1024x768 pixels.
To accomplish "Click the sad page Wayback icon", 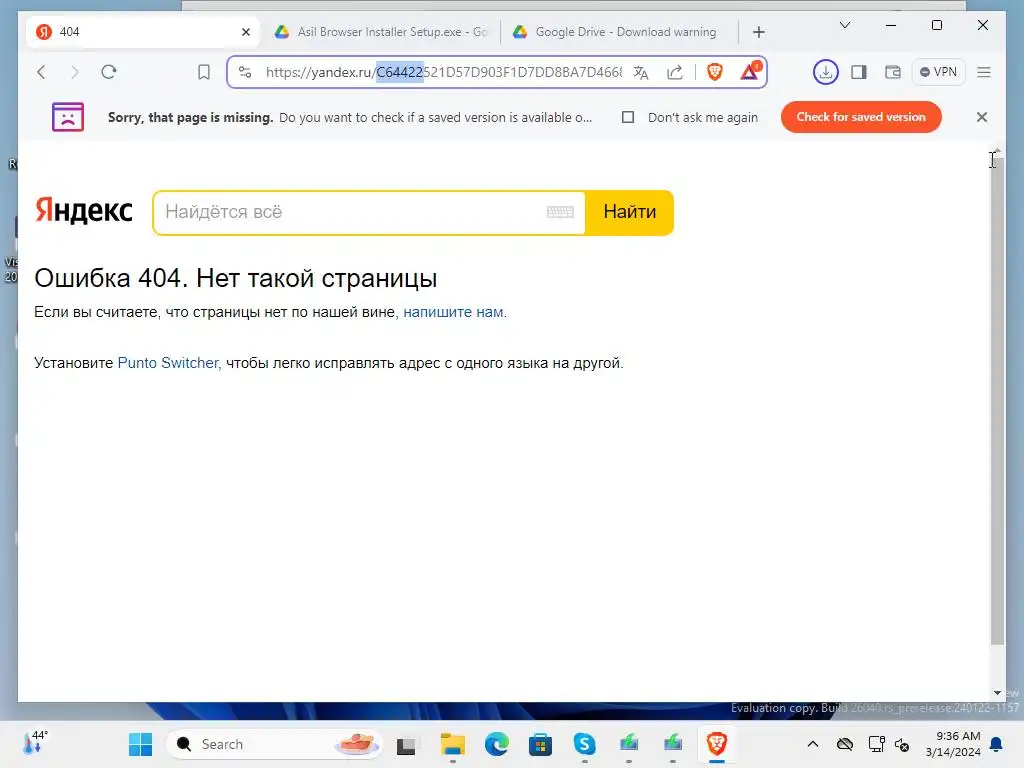I will [68, 117].
